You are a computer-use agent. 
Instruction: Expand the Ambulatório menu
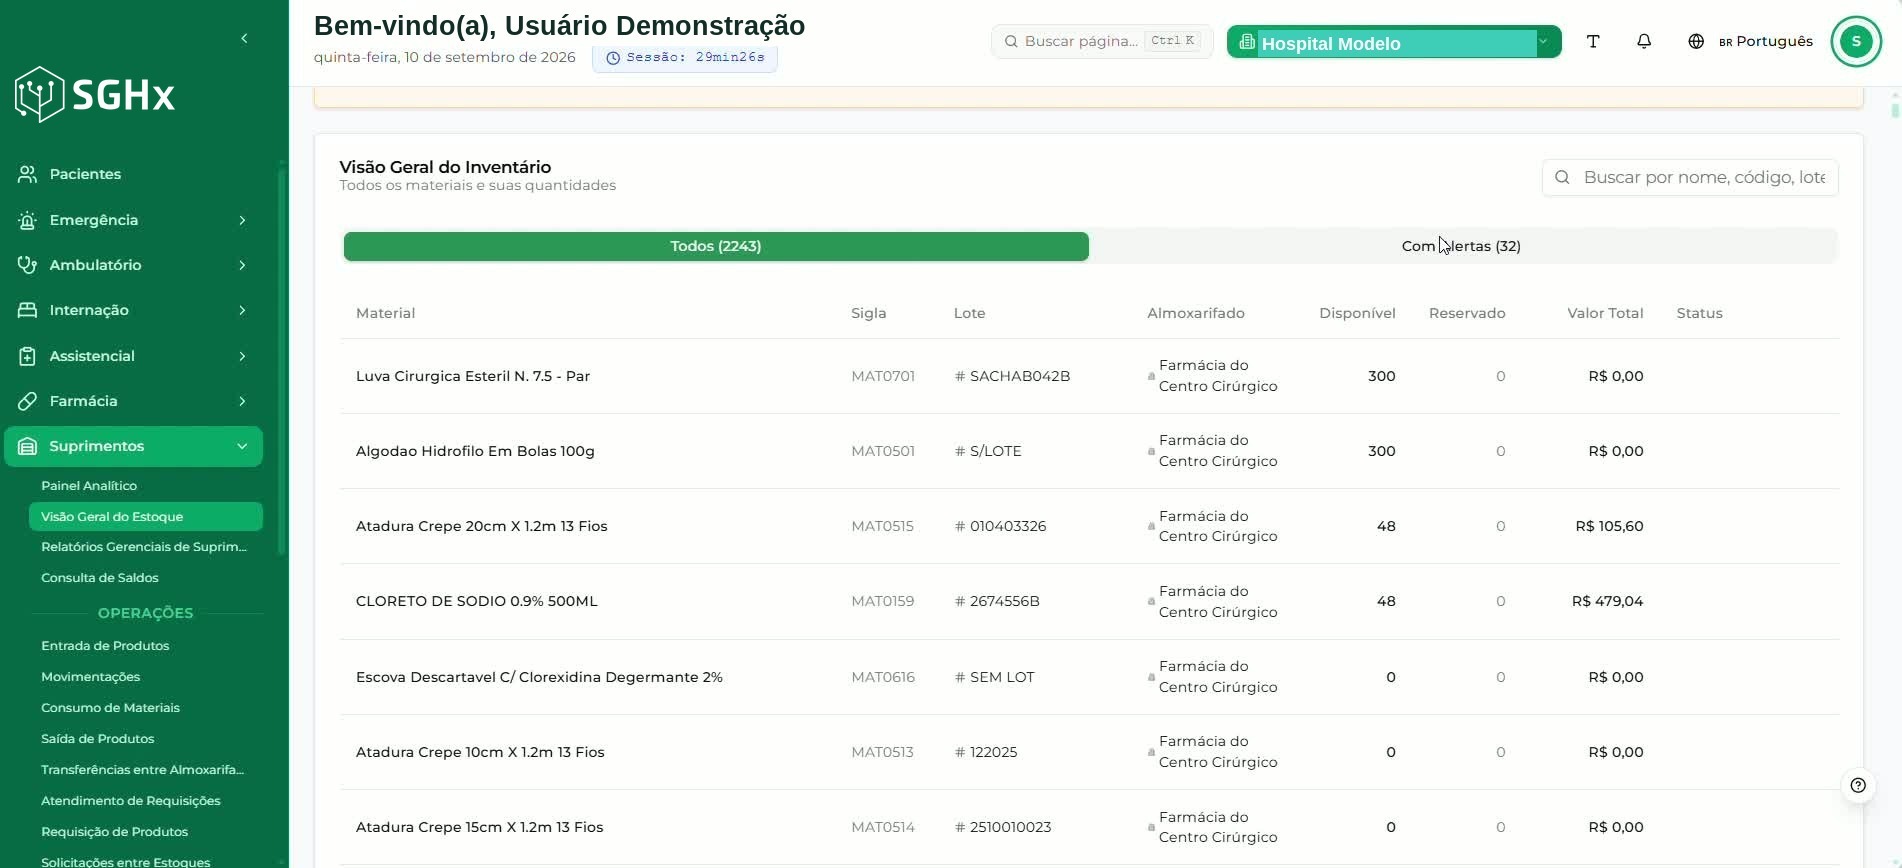click(242, 265)
